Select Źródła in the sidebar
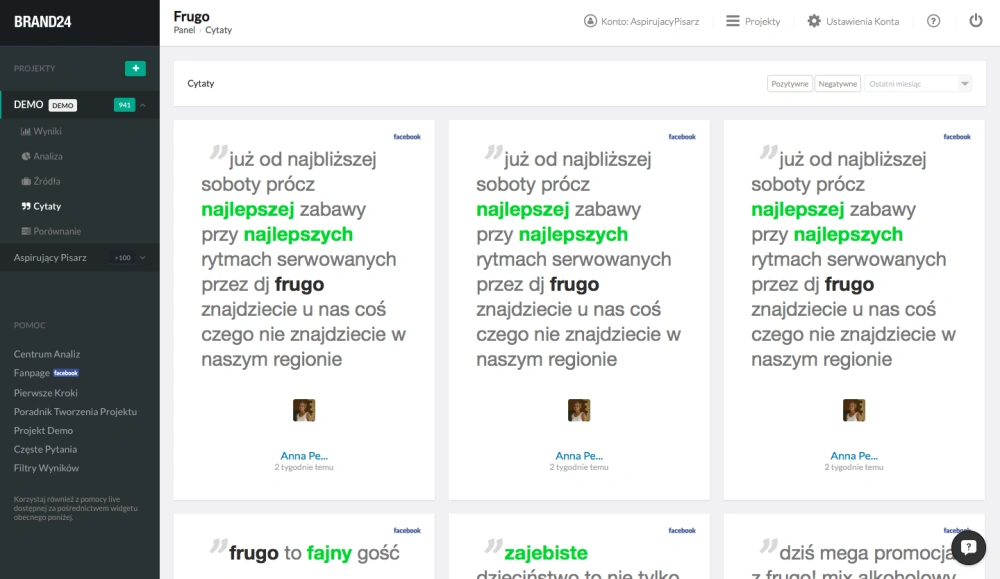This screenshot has height=579, width=1000. [46, 181]
